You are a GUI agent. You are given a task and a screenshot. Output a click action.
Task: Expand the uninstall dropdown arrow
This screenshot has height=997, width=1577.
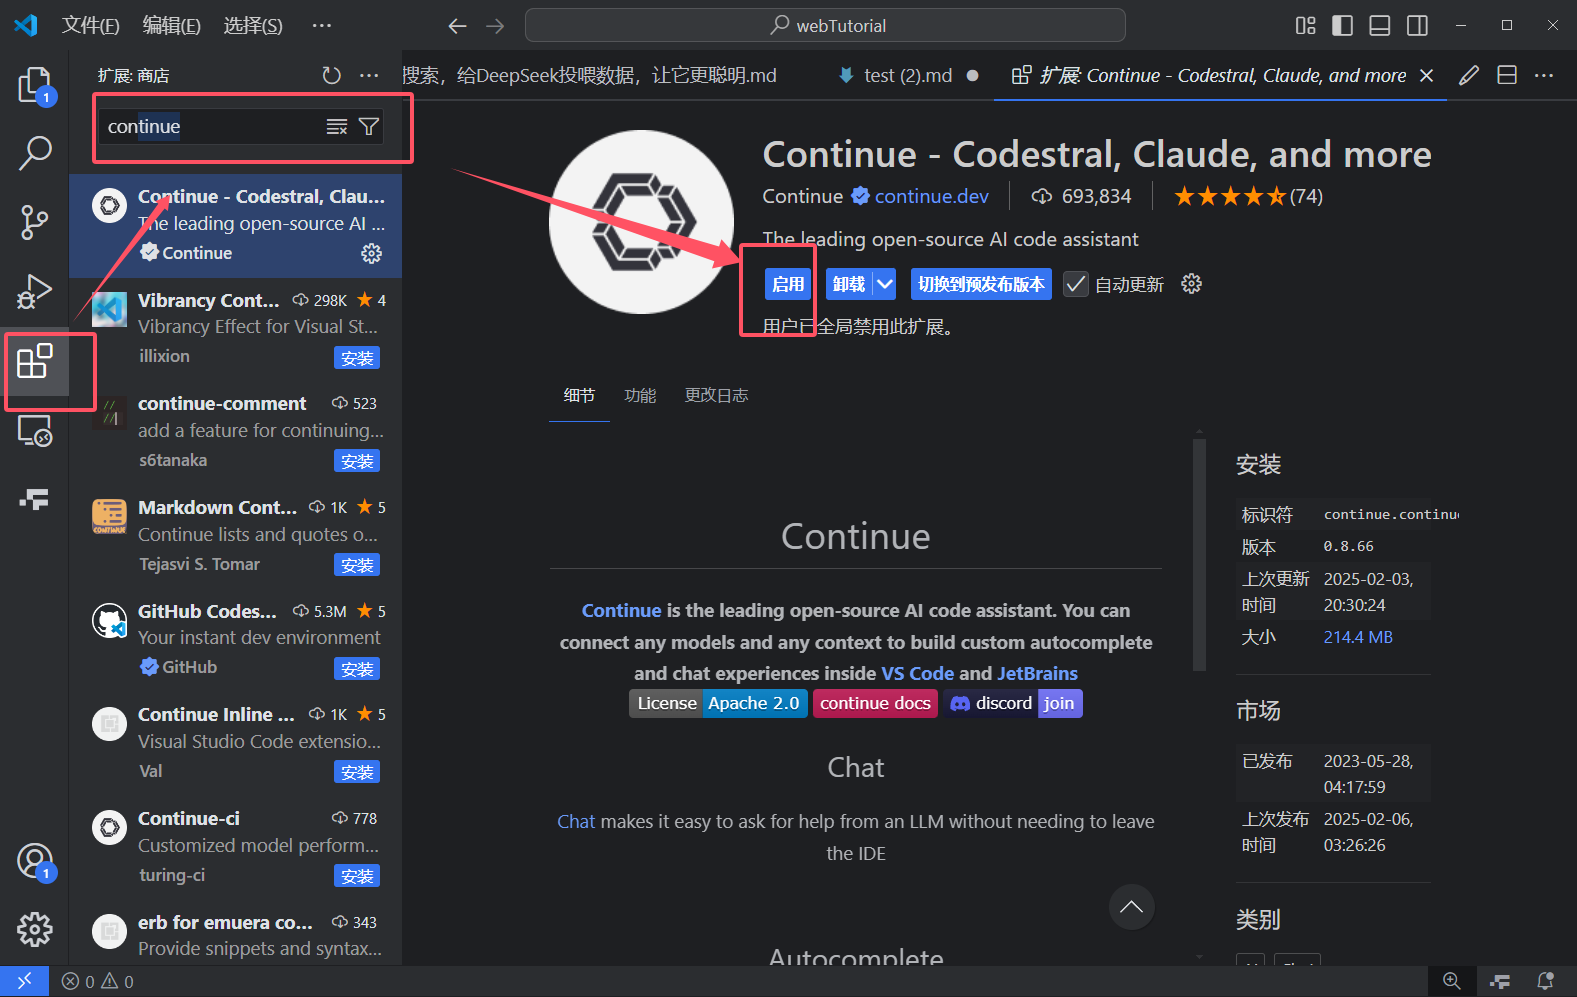coord(885,284)
